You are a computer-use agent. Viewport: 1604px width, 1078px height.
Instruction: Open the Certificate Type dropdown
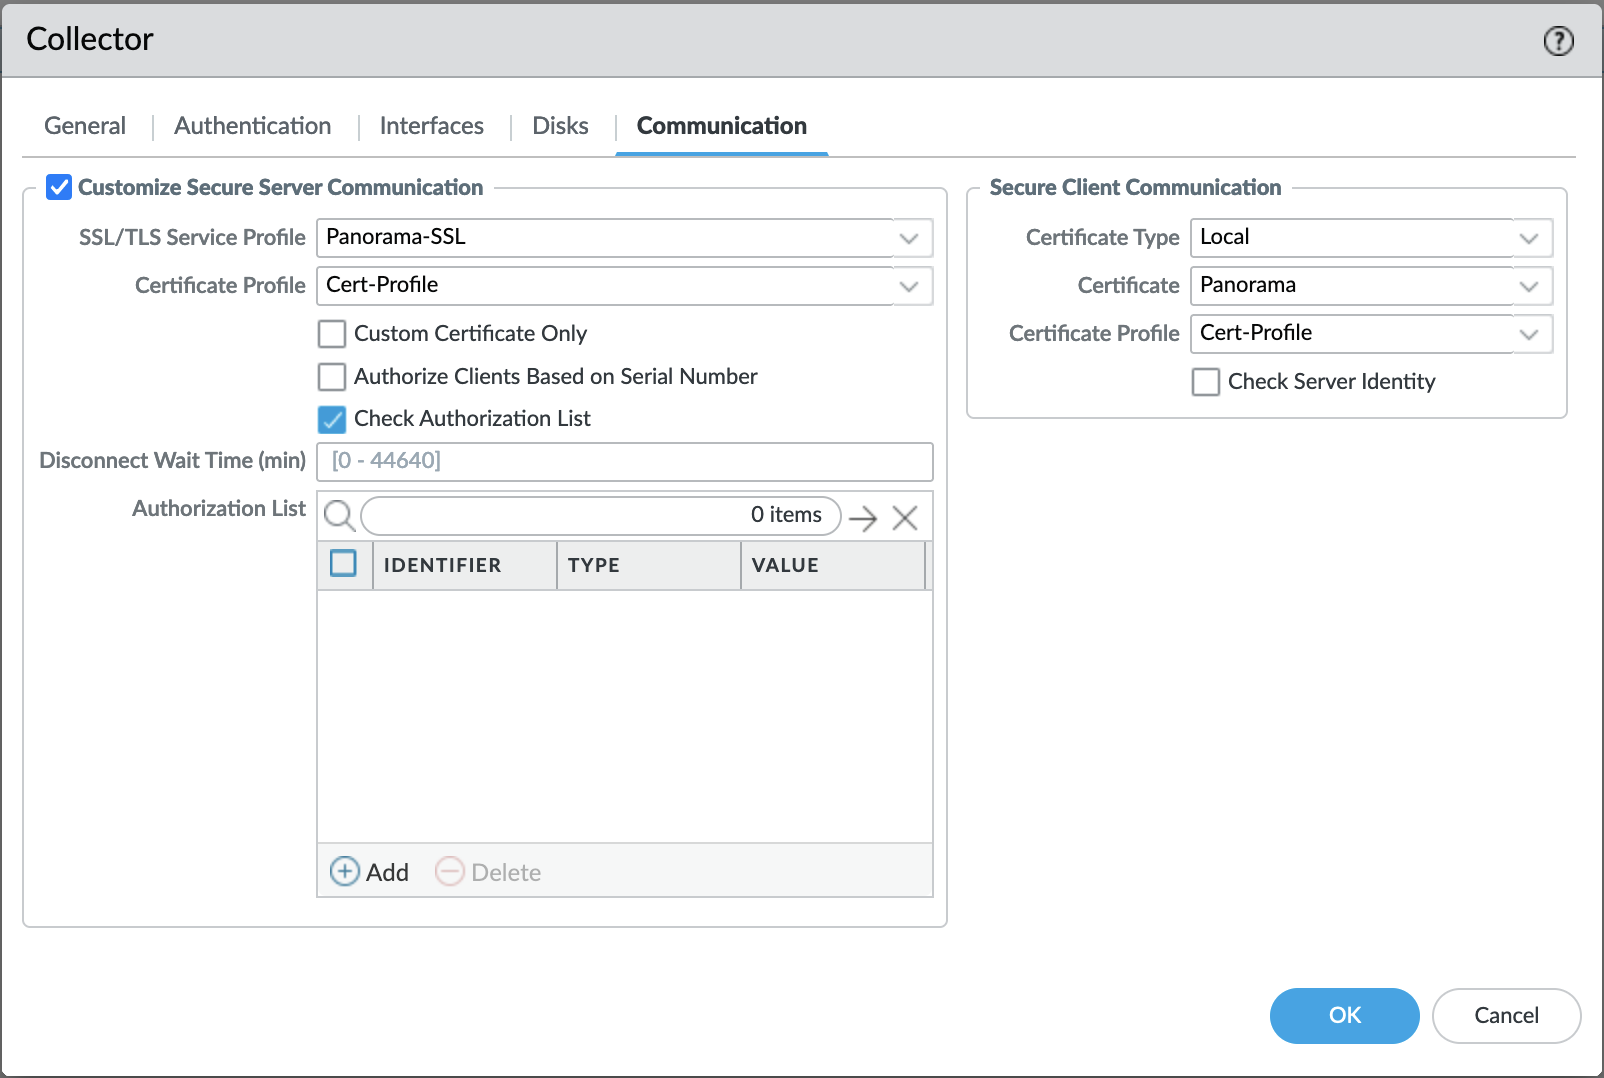(1528, 237)
